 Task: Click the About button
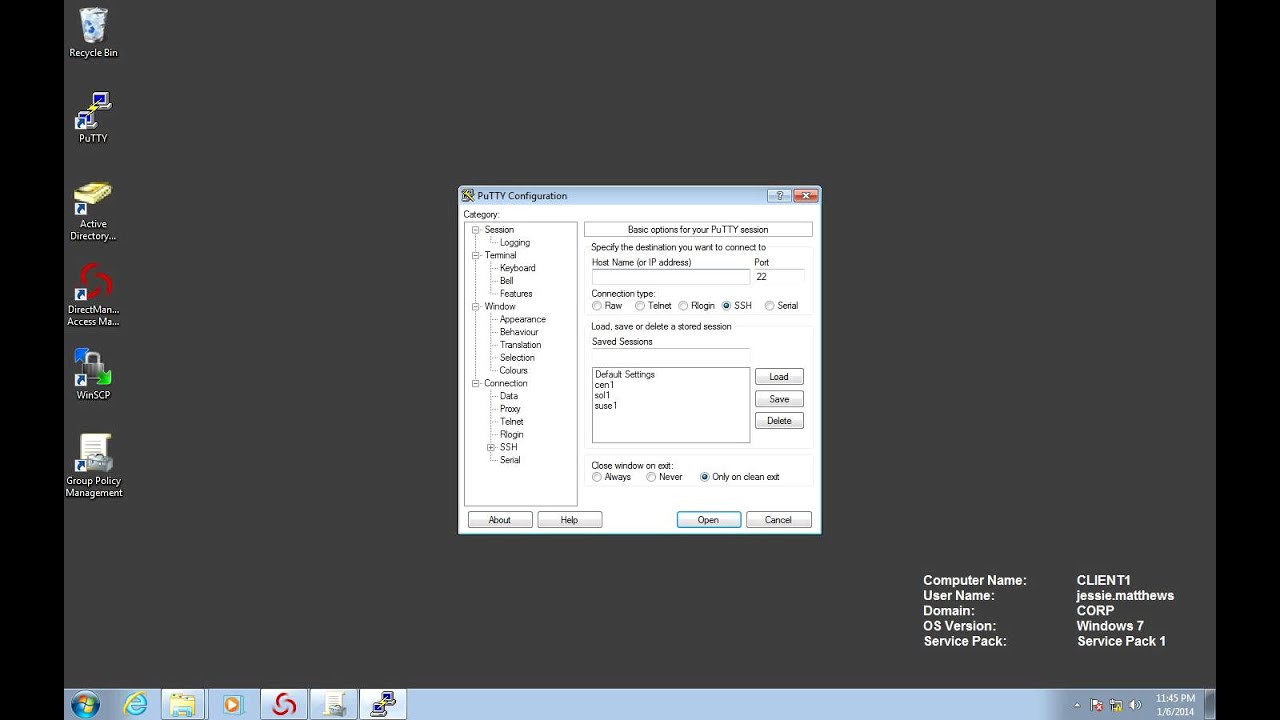coord(500,520)
